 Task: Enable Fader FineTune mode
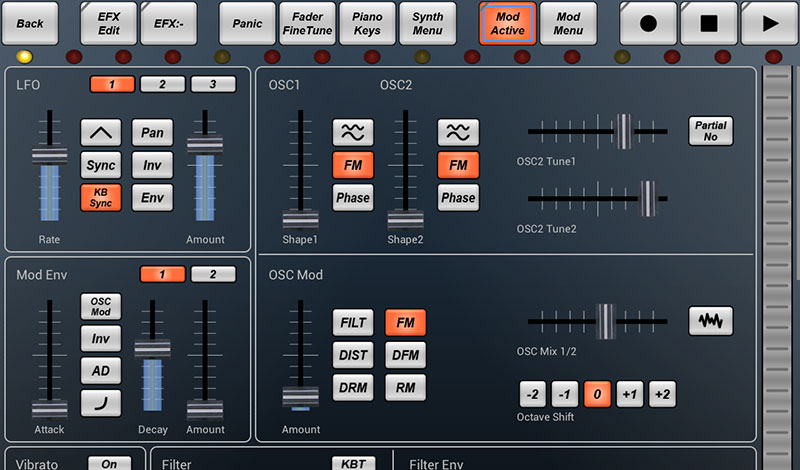[308, 23]
